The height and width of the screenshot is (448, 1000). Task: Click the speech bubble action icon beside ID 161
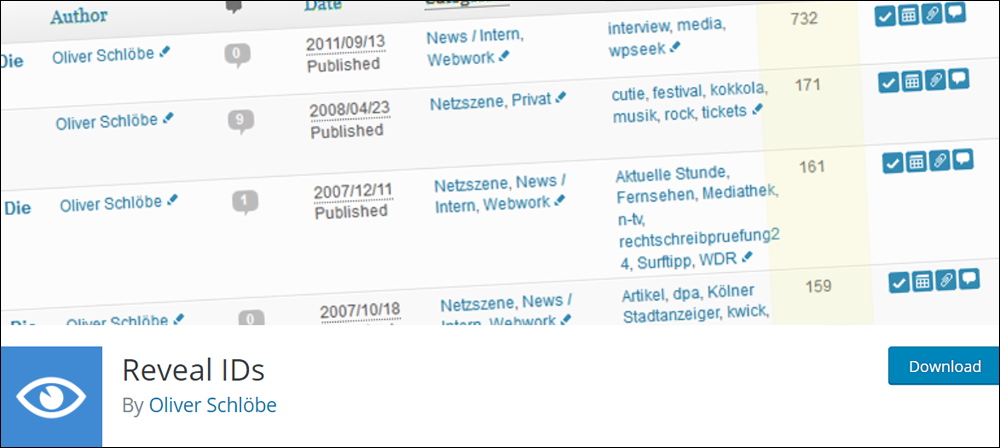tap(964, 160)
